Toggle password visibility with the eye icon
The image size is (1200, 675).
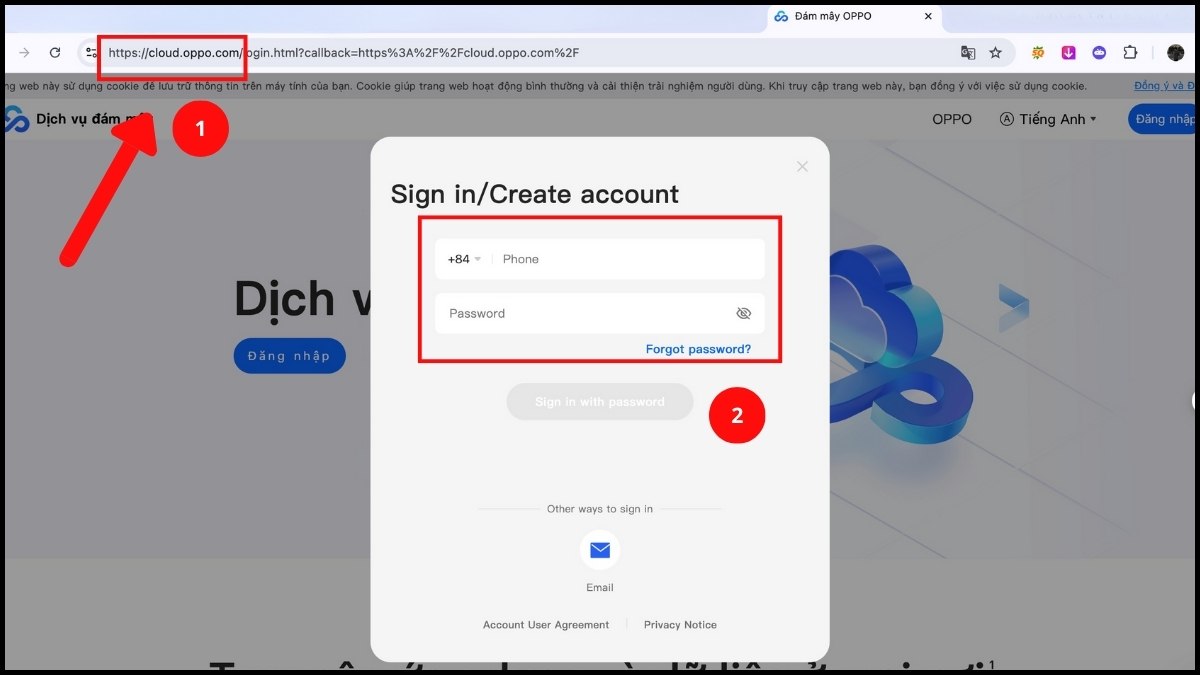point(744,313)
